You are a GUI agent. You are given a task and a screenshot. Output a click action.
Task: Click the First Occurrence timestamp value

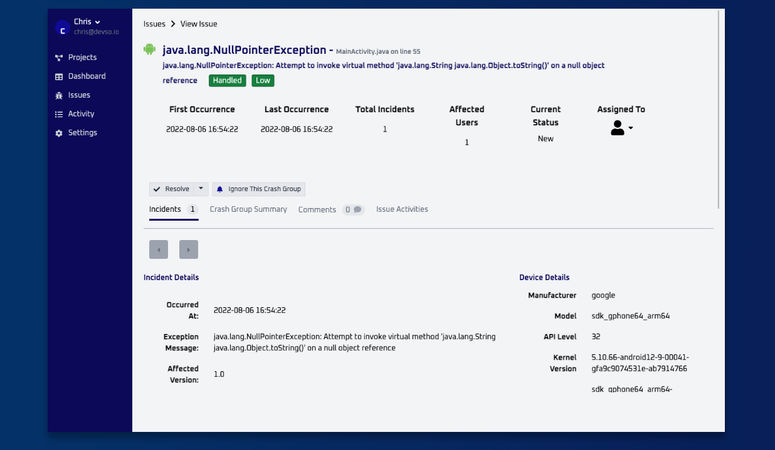pos(202,130)
